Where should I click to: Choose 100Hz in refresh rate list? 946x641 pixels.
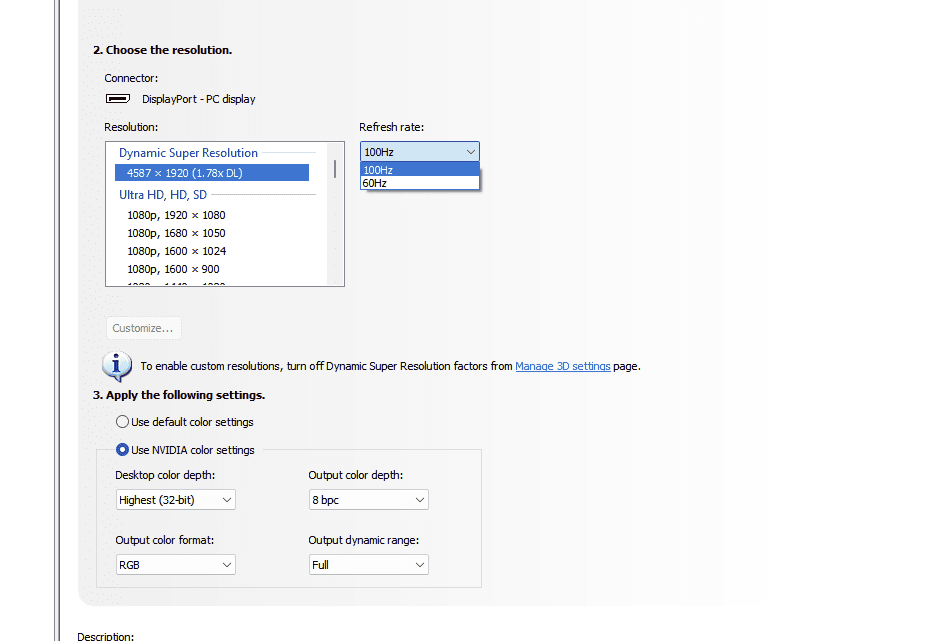click(420, 170)
